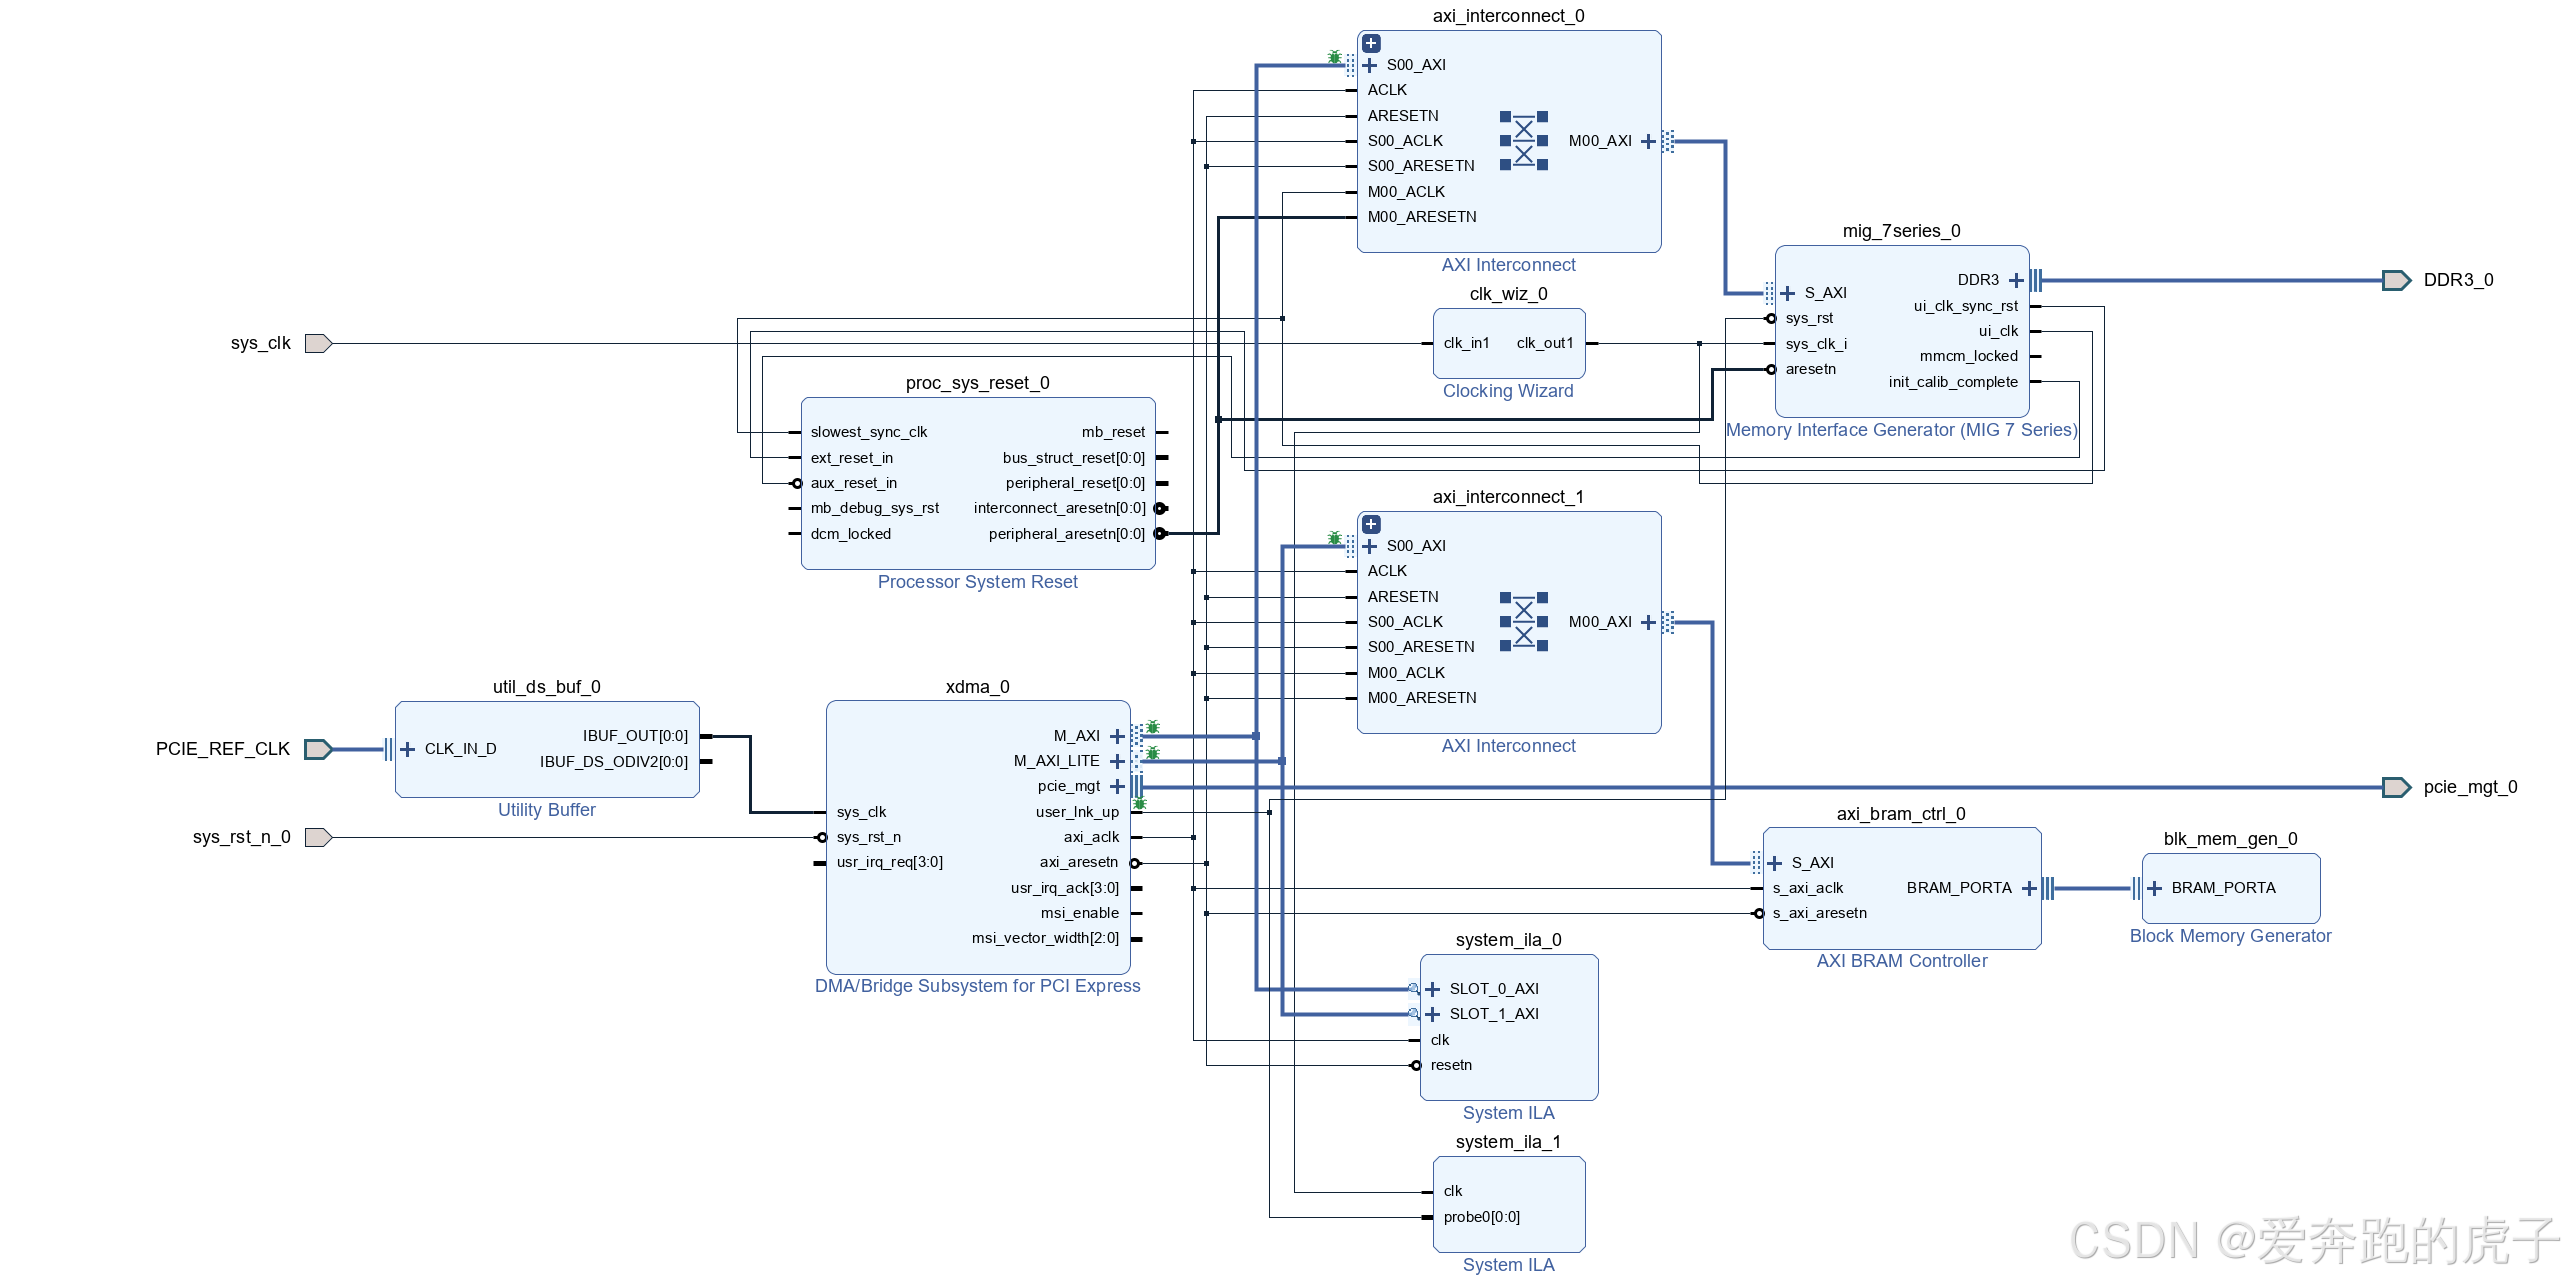
Task: Expand DDR3 interface pin on mig_7series_0
Action: click(2016, 281)
